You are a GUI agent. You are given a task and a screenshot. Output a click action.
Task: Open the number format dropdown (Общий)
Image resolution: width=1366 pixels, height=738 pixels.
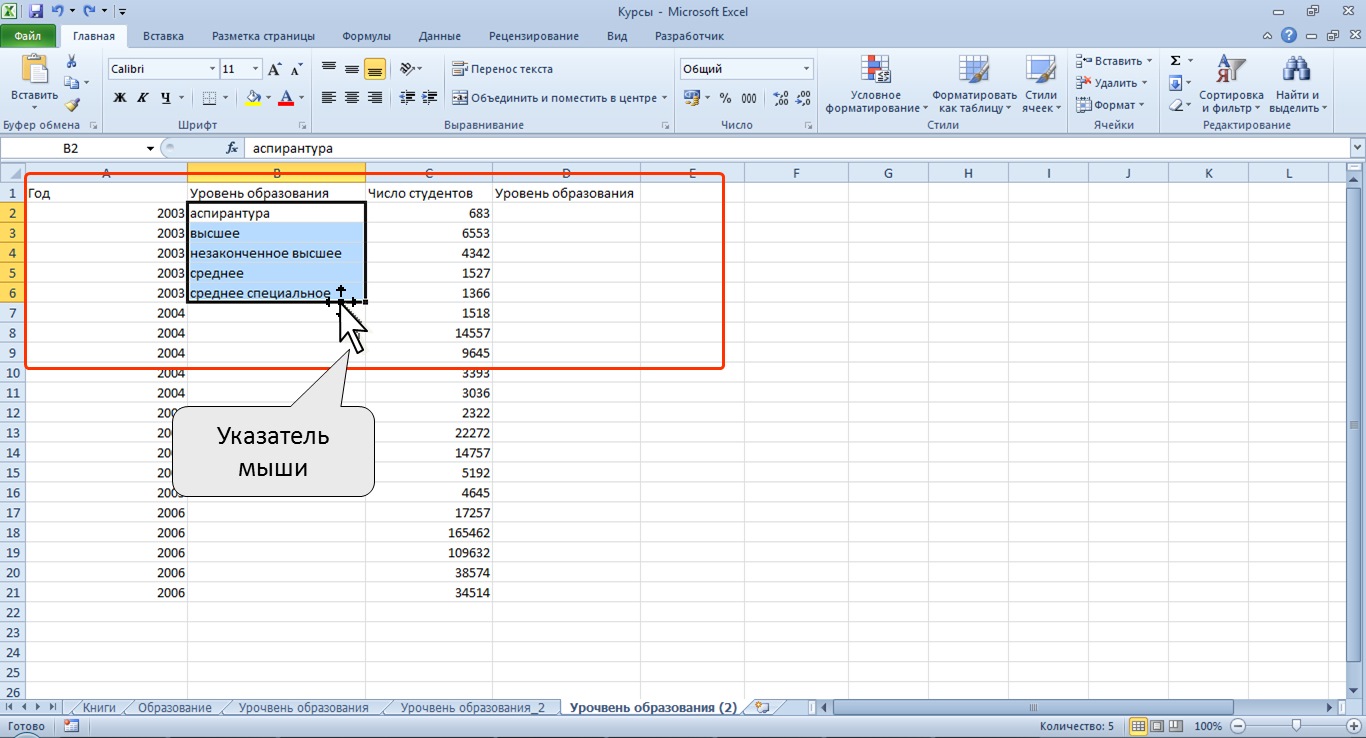point(807,69)
